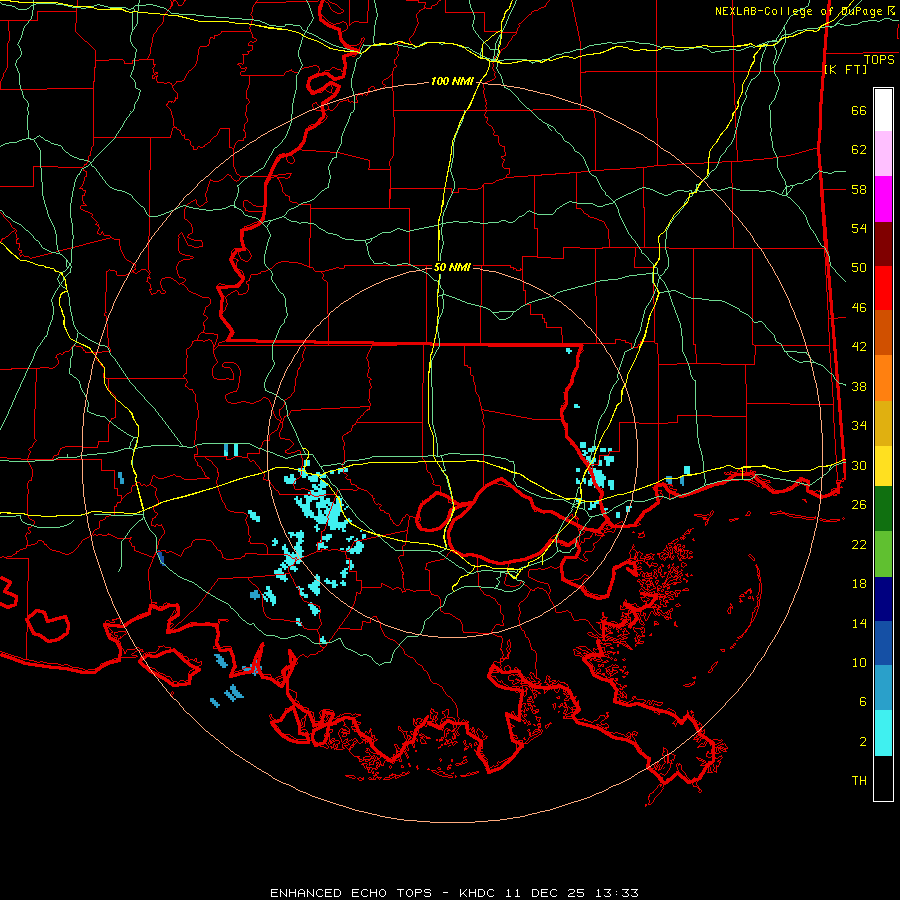
Task: Click the bright red legend swatch
Action: (883, 289)
